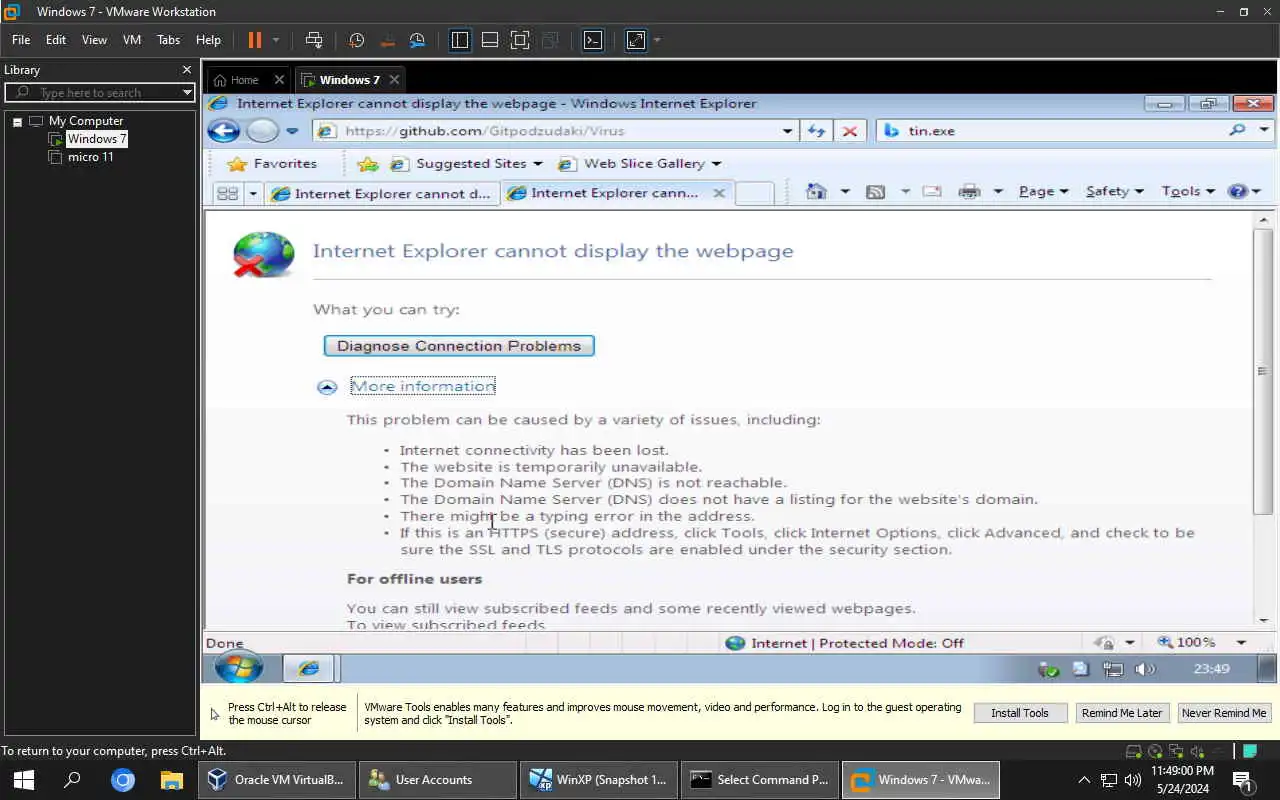Click Install Tools button
The image size is (1280, 800).
coord(1020,713)
